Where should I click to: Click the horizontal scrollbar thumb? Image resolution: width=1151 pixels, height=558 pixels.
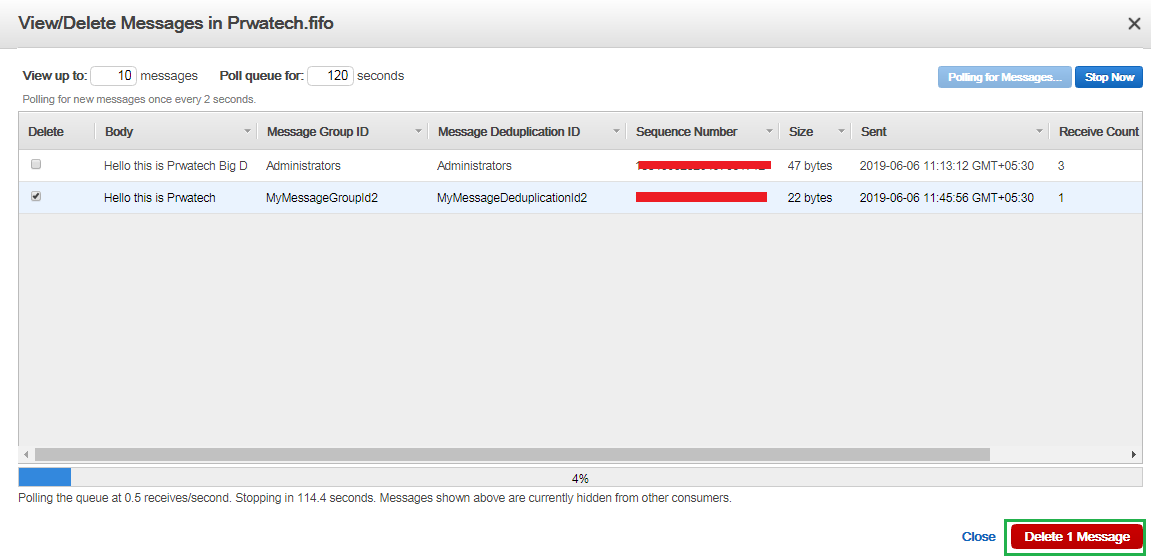512,454
